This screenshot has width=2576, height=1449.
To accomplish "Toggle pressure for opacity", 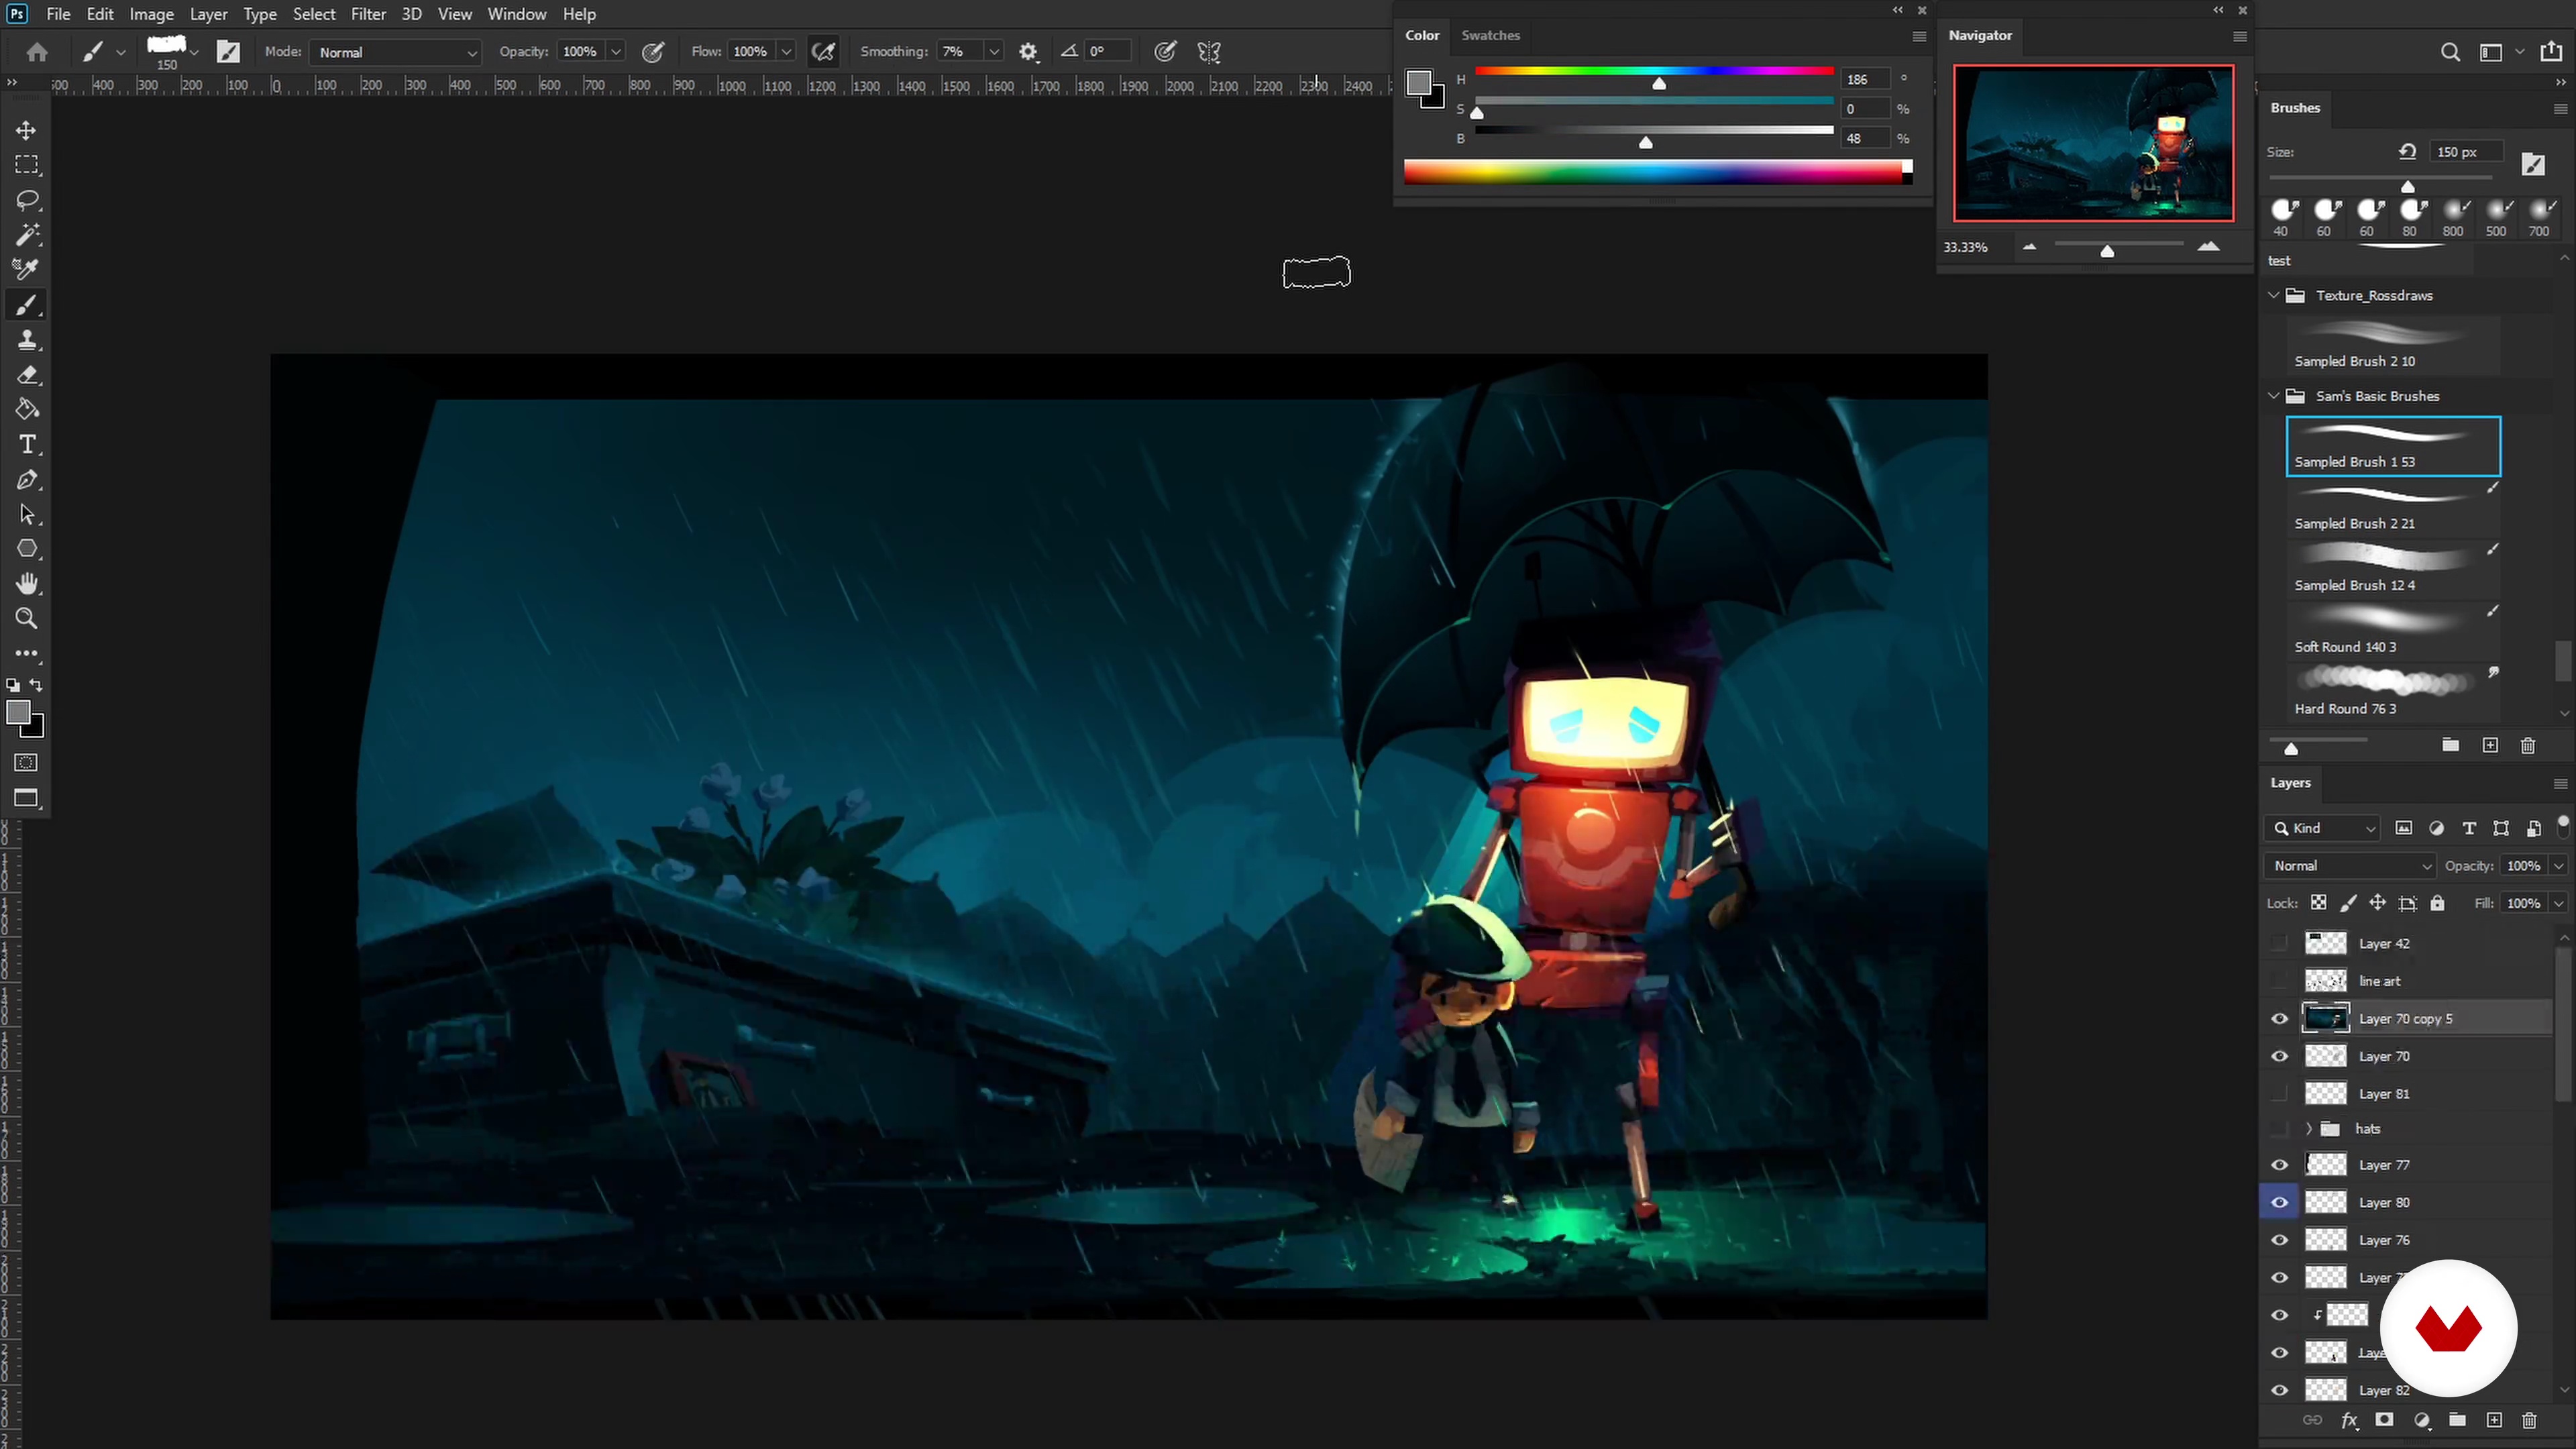I will (653, 52).
